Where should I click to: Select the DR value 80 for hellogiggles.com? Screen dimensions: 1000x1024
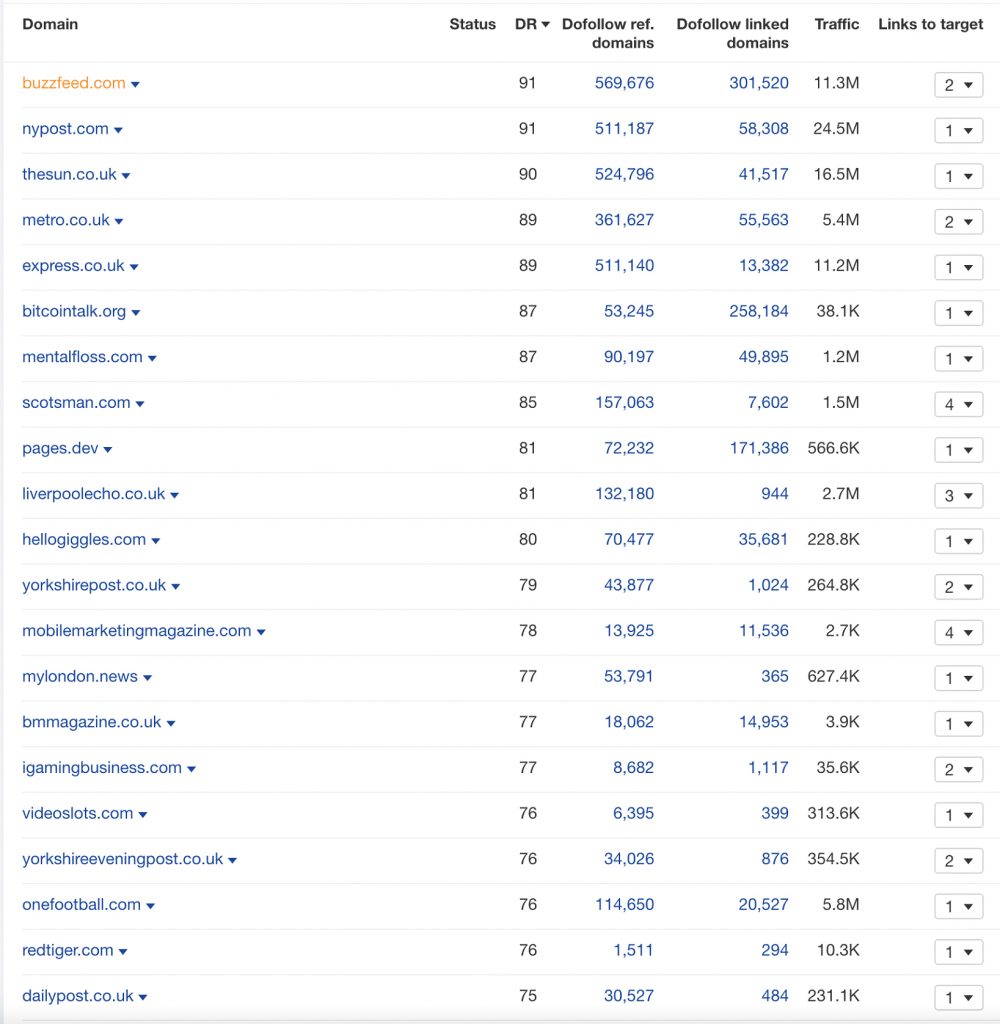point(528,539)
